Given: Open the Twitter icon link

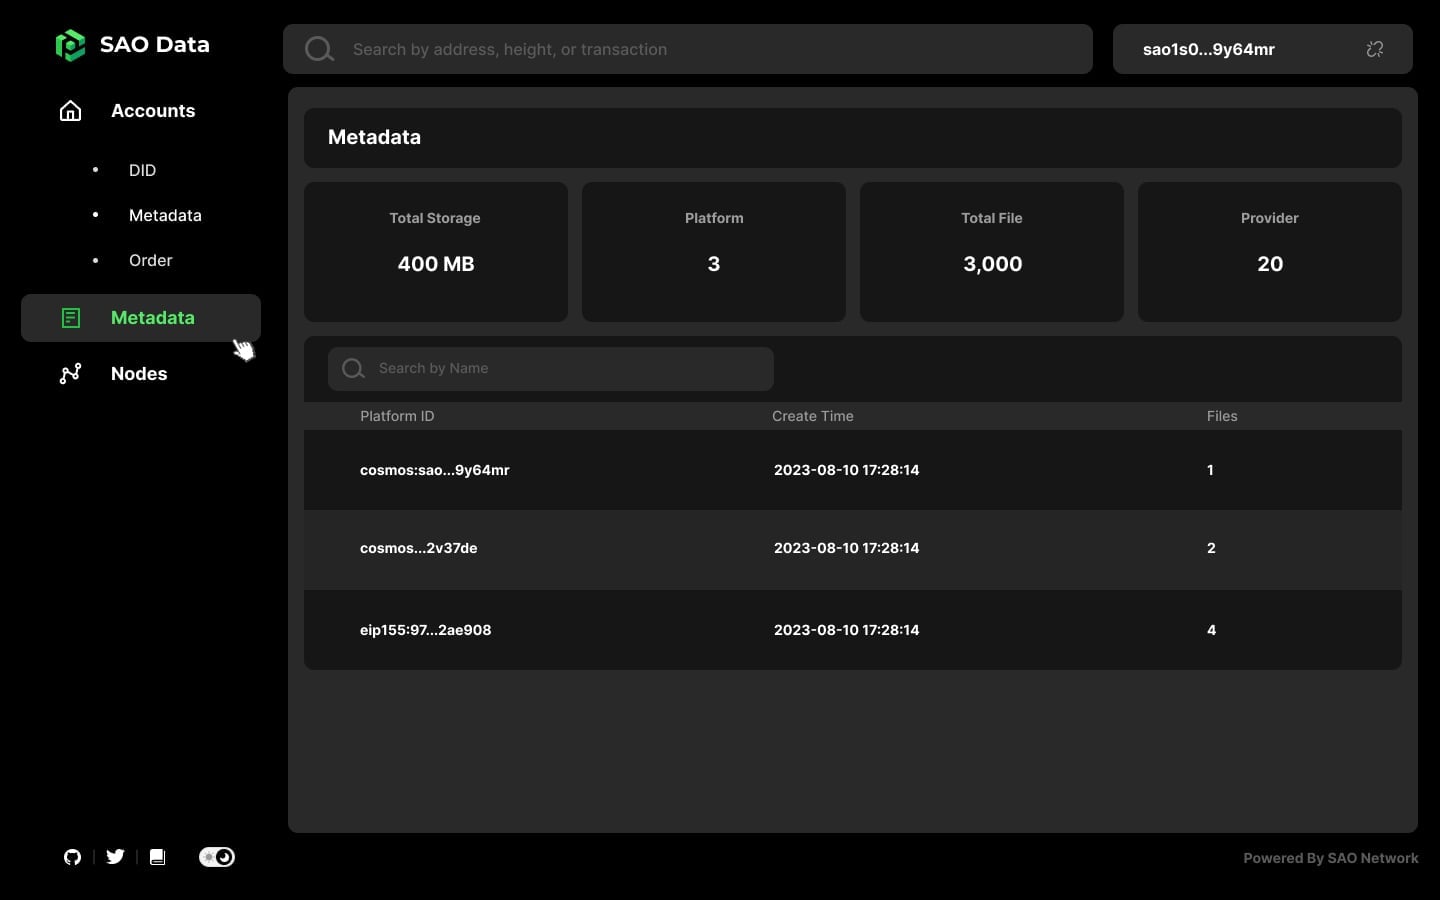Looking at the screenshot, I should (x=115, y=857).
